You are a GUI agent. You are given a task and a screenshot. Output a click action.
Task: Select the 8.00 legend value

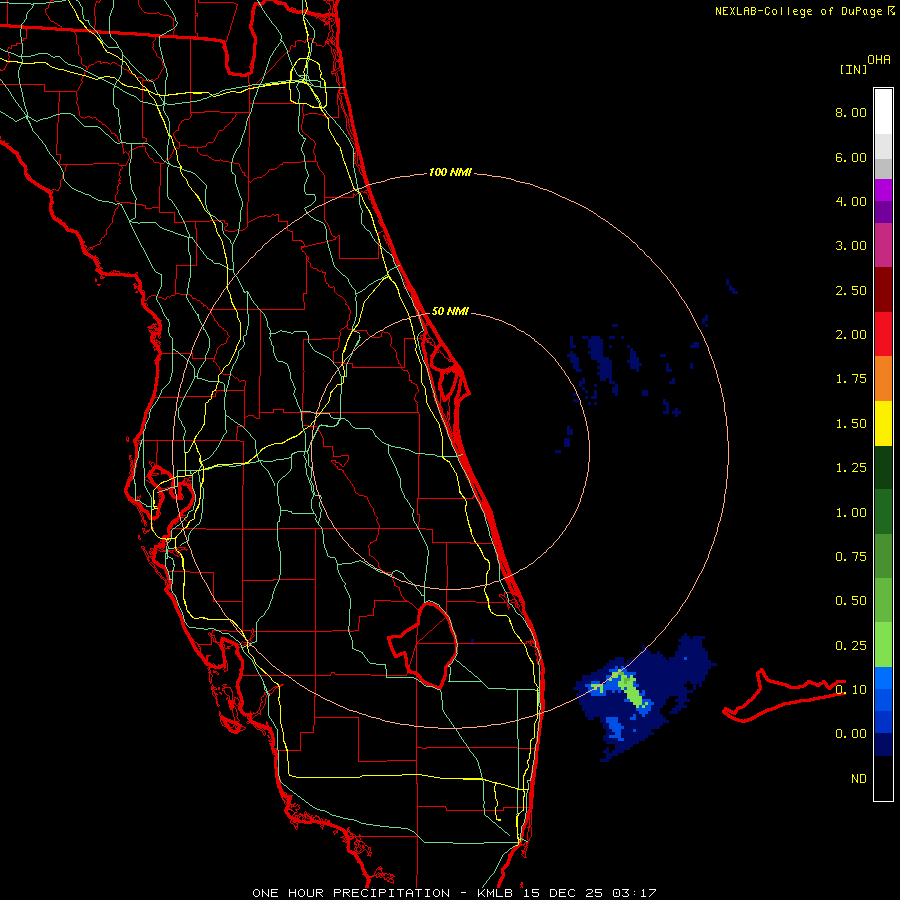(851, 112)
